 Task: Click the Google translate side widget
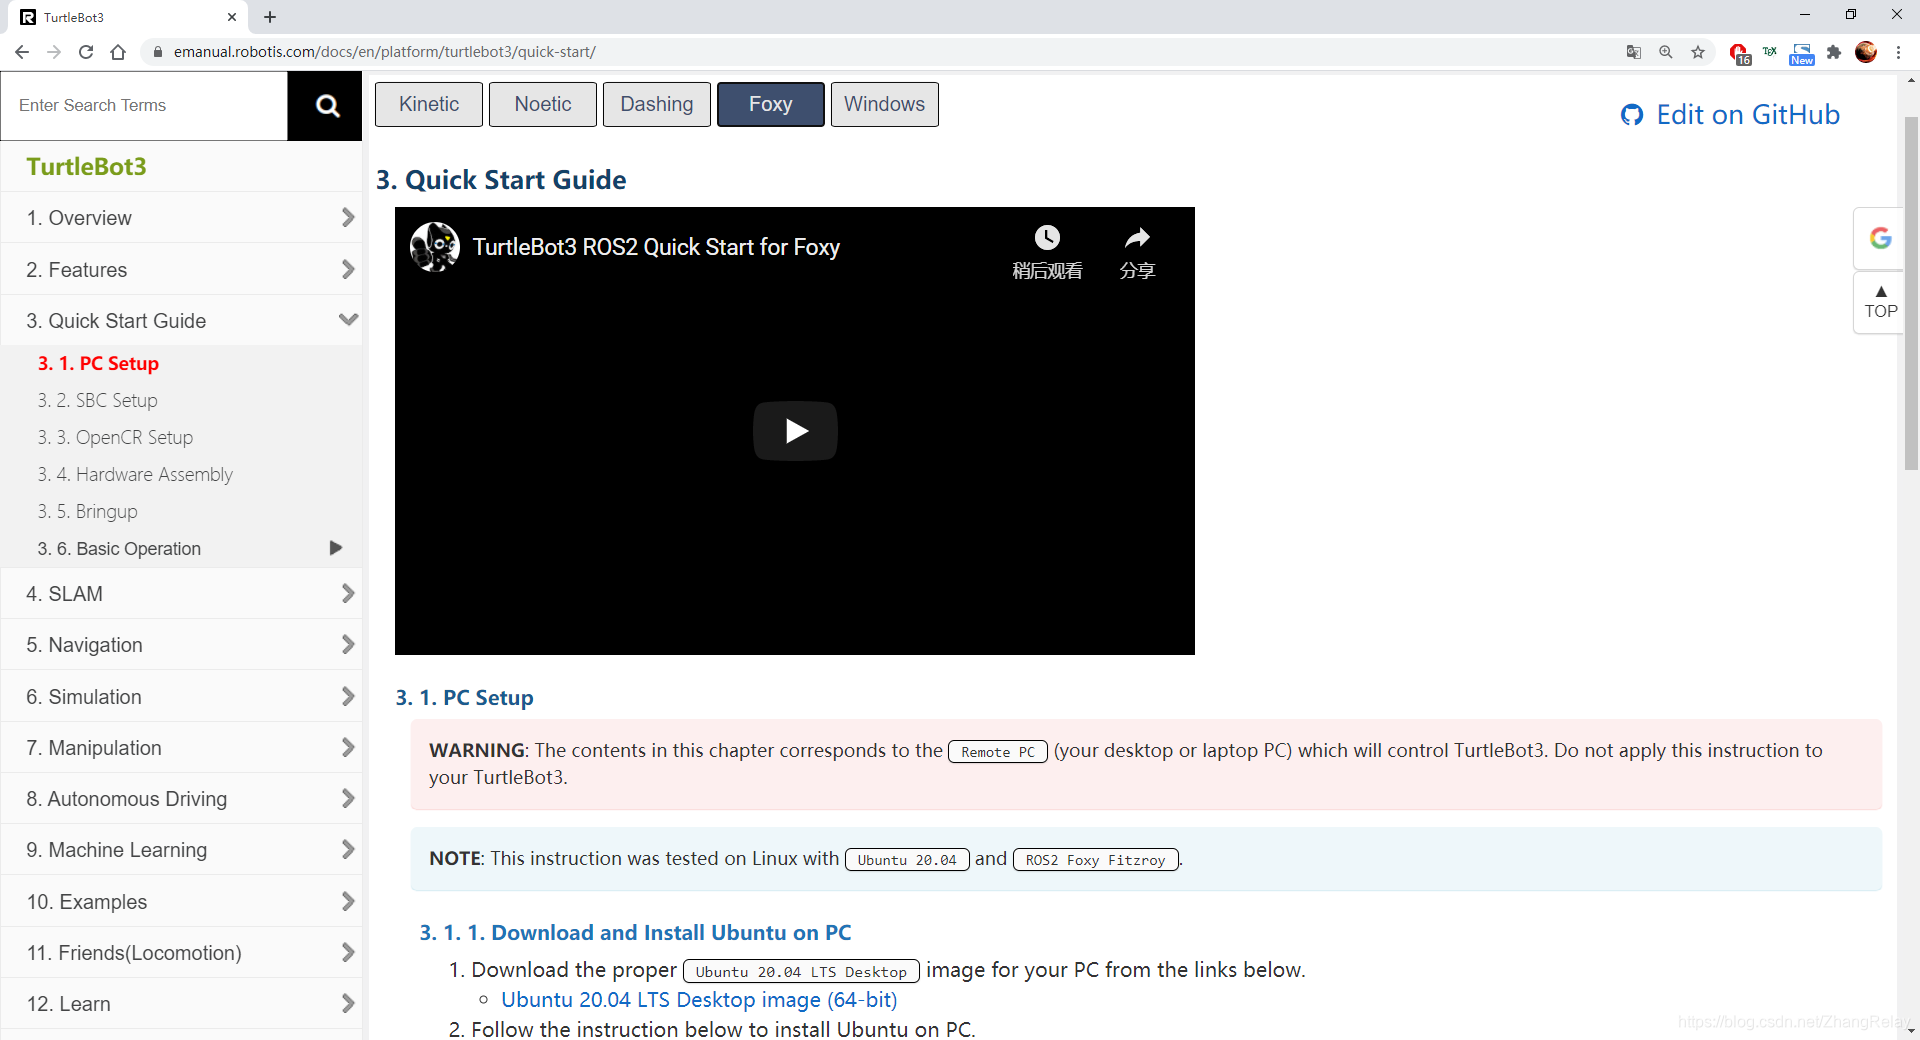point(1880,238)
